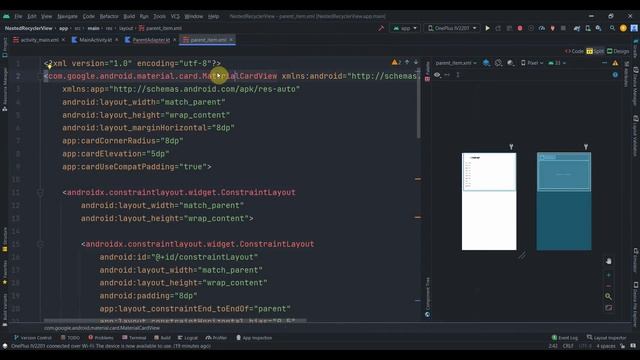The image size is (640, 360).
Task: Open the Navigate menu
Action: click(x=67, y=16)
